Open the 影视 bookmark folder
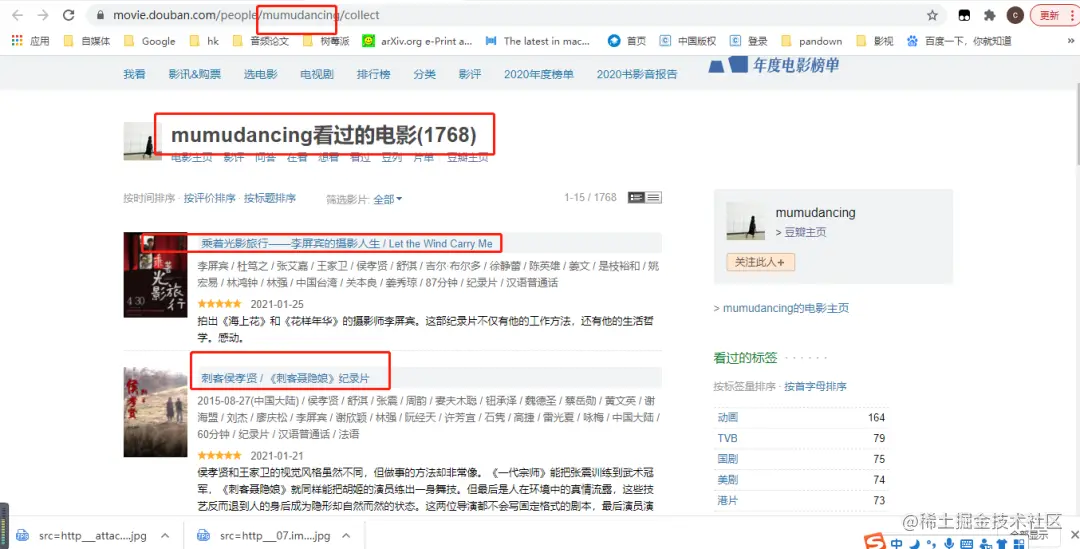This screenshot has height=549, width=1080. (x=875, y=41)
